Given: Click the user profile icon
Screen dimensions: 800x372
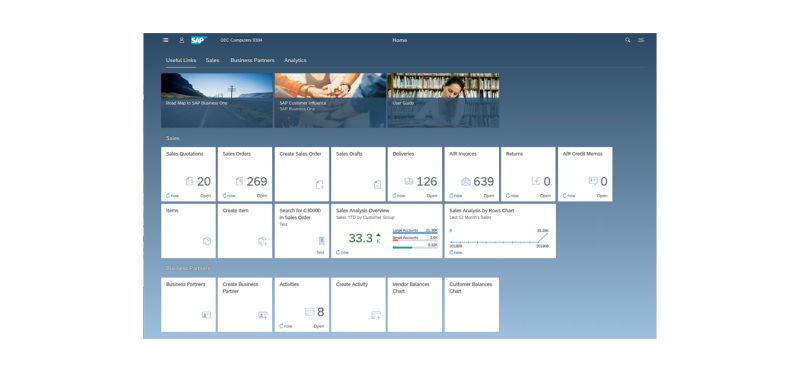Looking at the screenshot, I should pos(182,40).
